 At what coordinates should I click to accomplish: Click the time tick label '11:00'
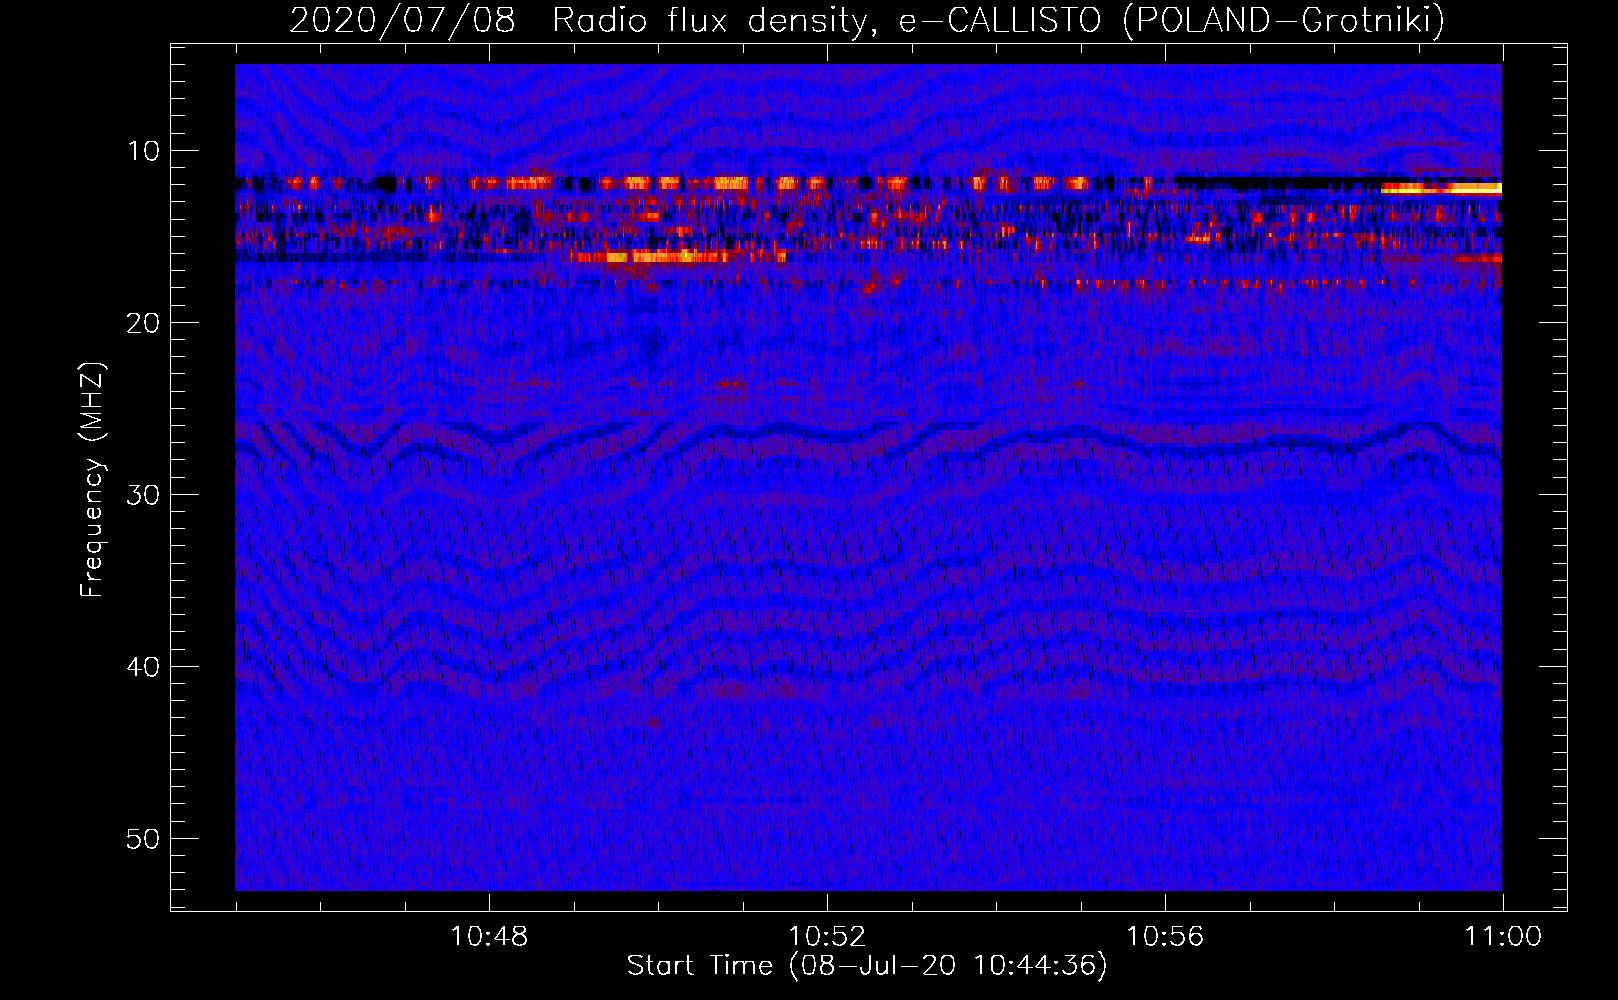(1503, 937)
